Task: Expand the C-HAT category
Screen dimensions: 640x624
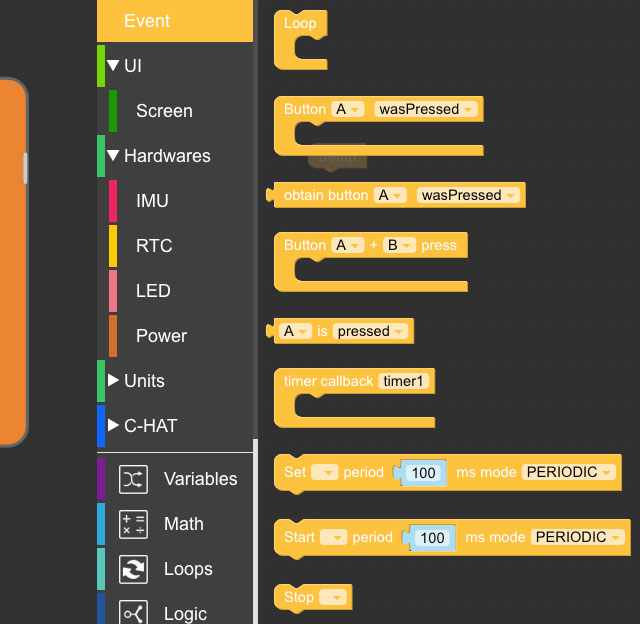Action: 113,426
